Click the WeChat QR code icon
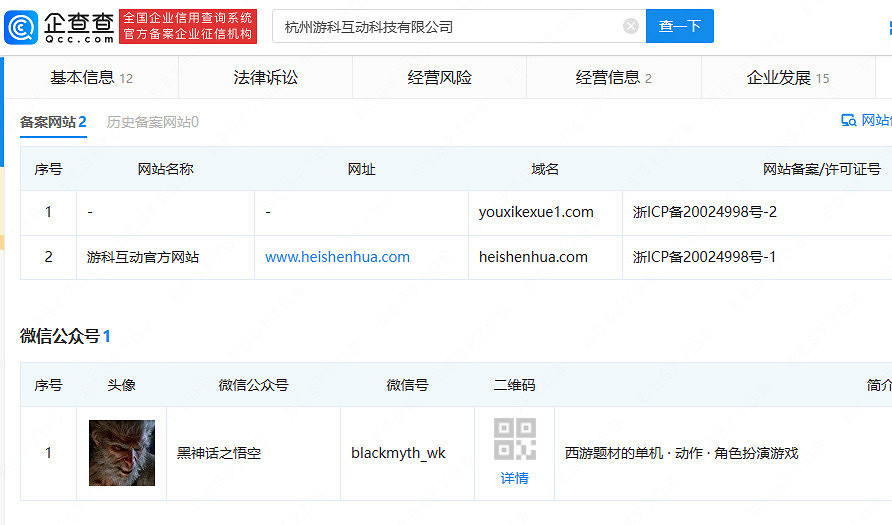892x525 pixels. point(514,439)
